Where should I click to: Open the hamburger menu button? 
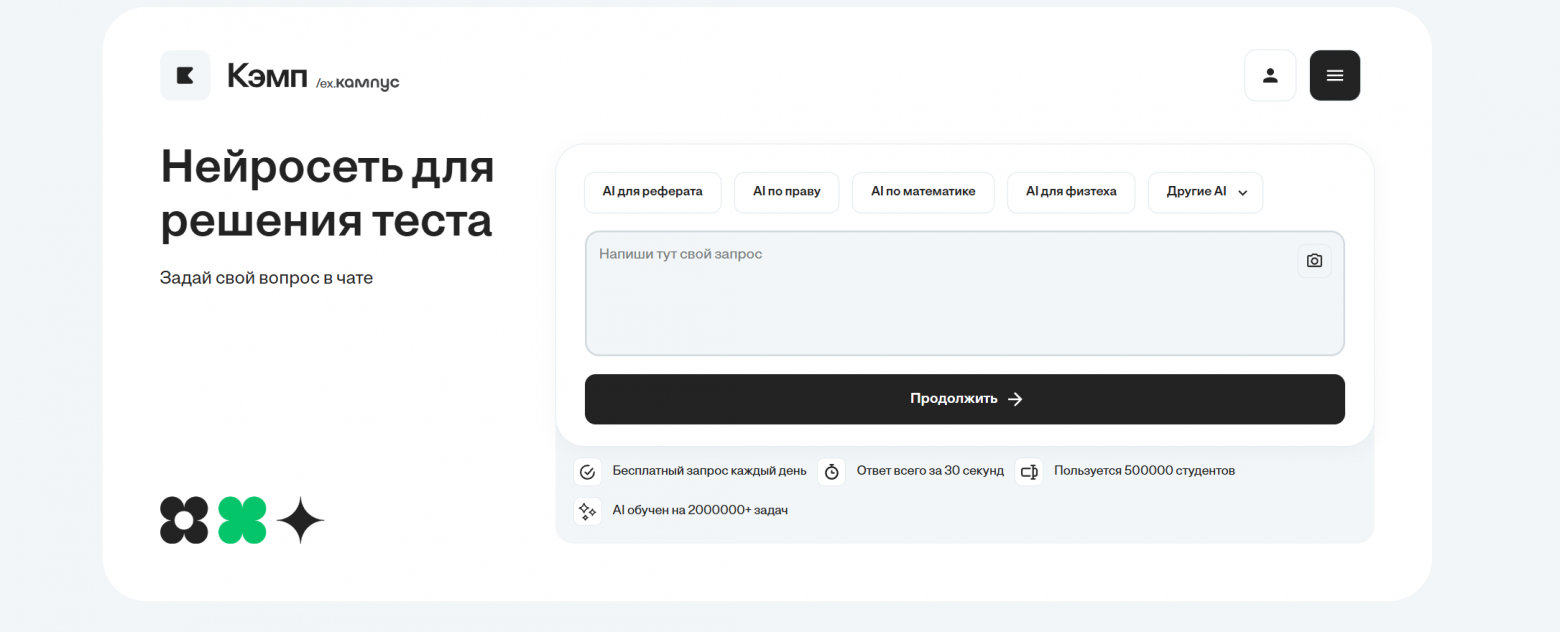(1334, 76)
